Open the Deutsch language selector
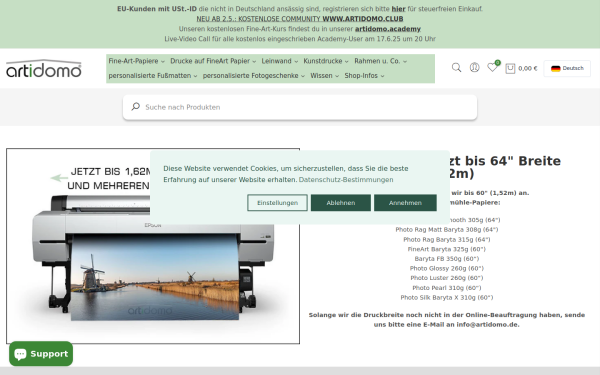Screen dimensions: 600x375 [567, 68]
